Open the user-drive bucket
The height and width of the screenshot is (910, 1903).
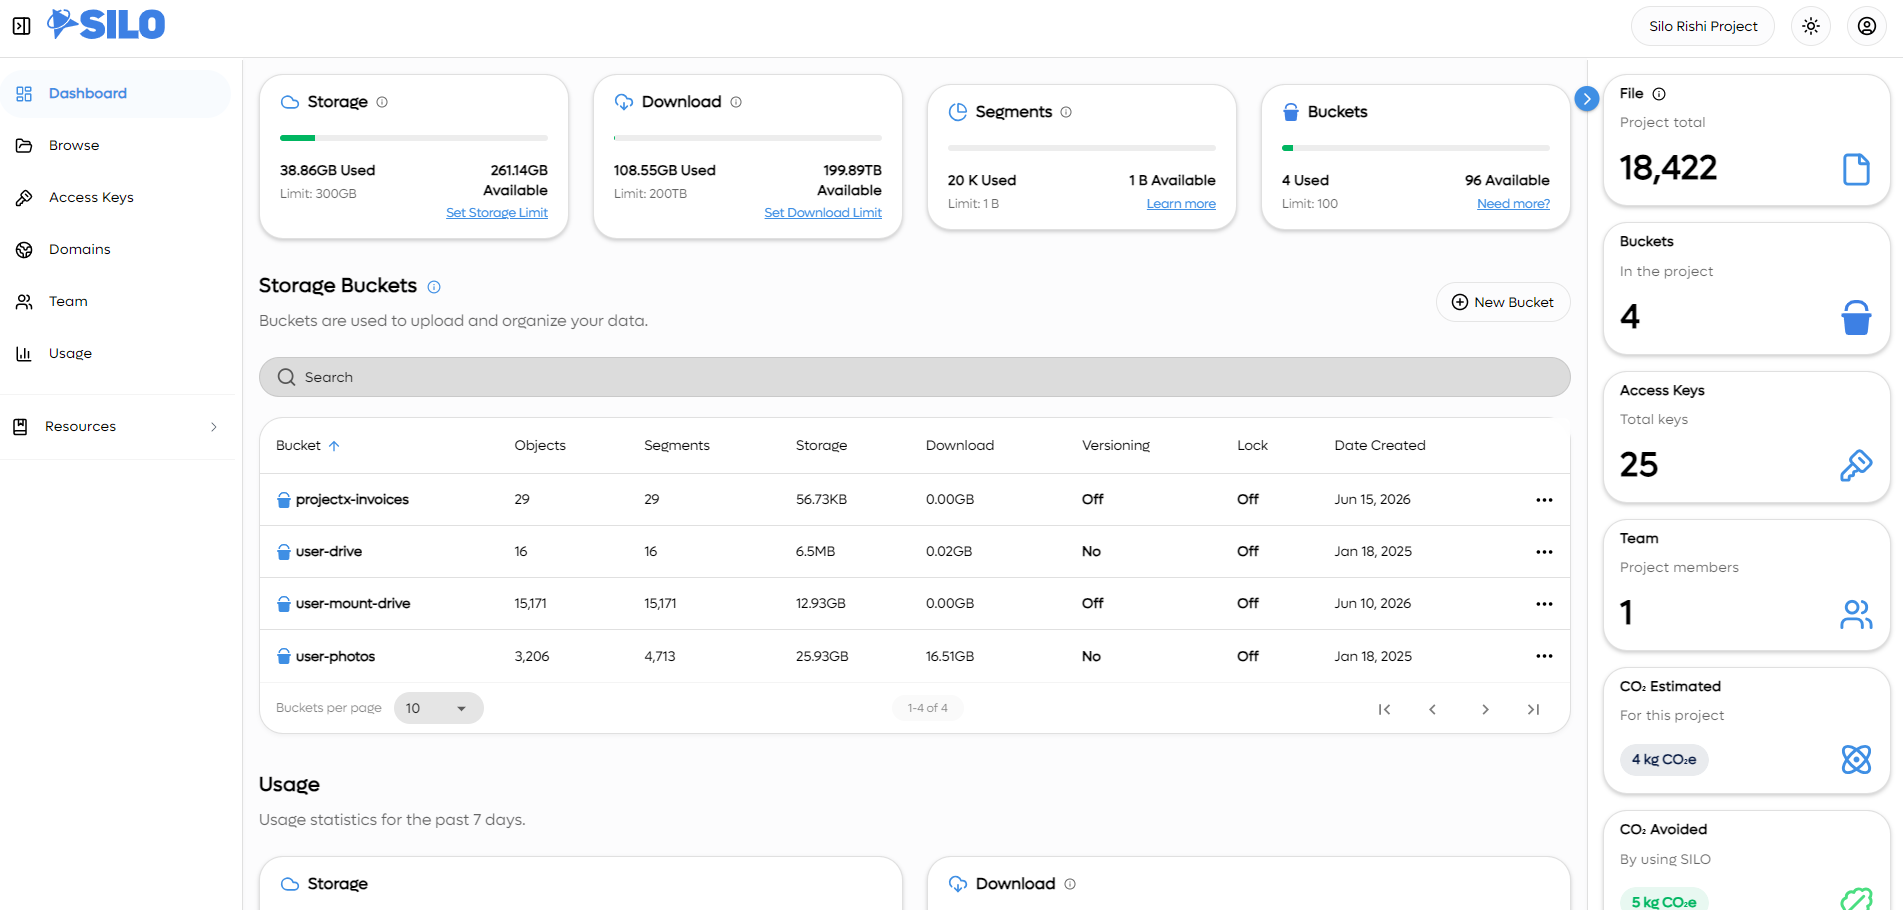[329, 552]
